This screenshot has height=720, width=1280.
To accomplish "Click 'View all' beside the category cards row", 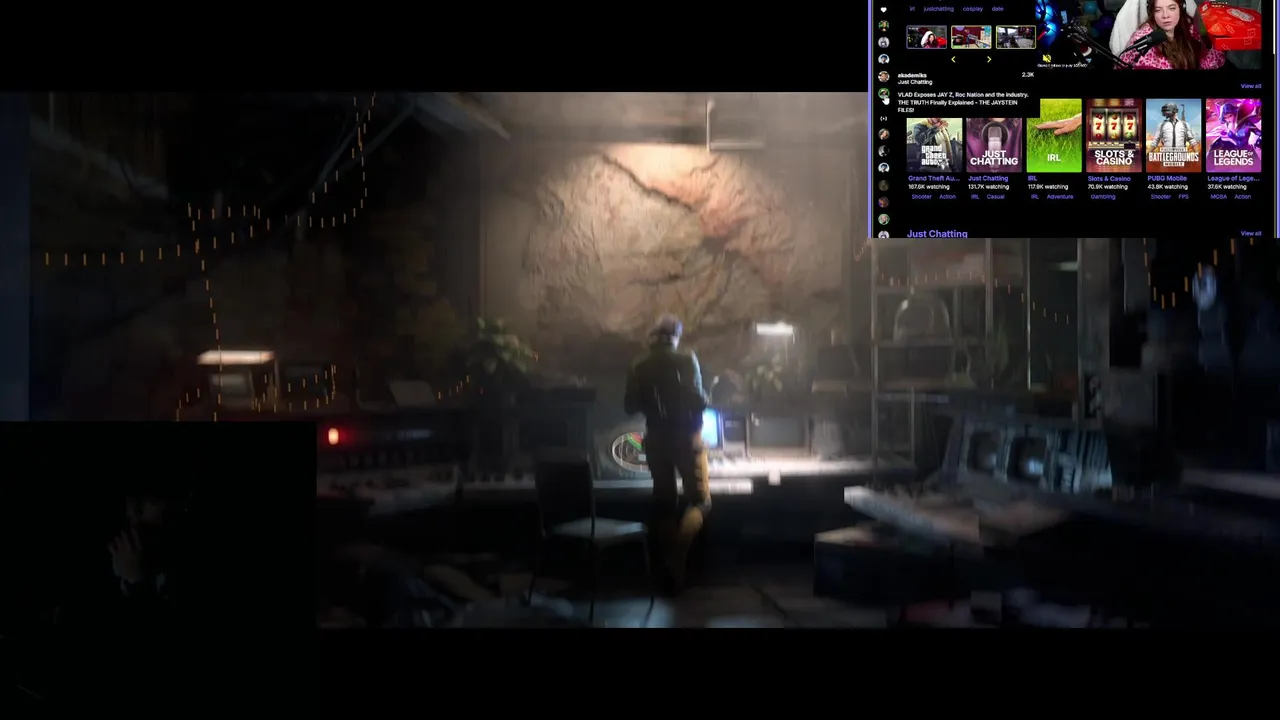I will pos(1251,86).
